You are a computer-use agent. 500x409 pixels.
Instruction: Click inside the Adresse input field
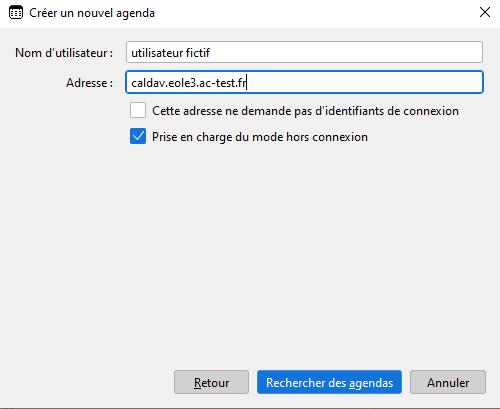point(304,82)
